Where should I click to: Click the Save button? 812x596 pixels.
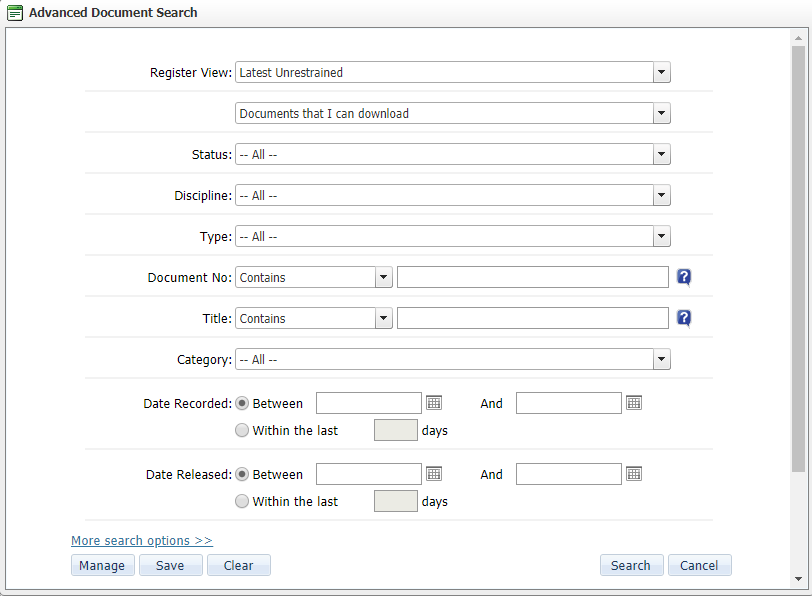point(170,565)
